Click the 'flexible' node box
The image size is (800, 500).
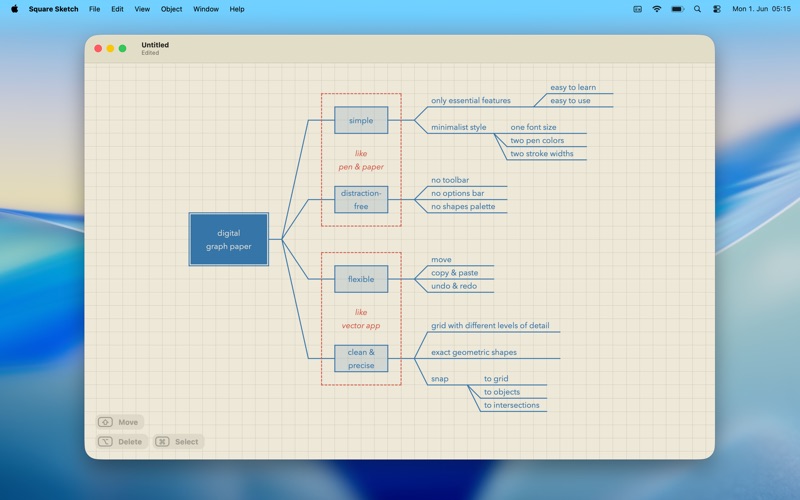pos(361,279)
